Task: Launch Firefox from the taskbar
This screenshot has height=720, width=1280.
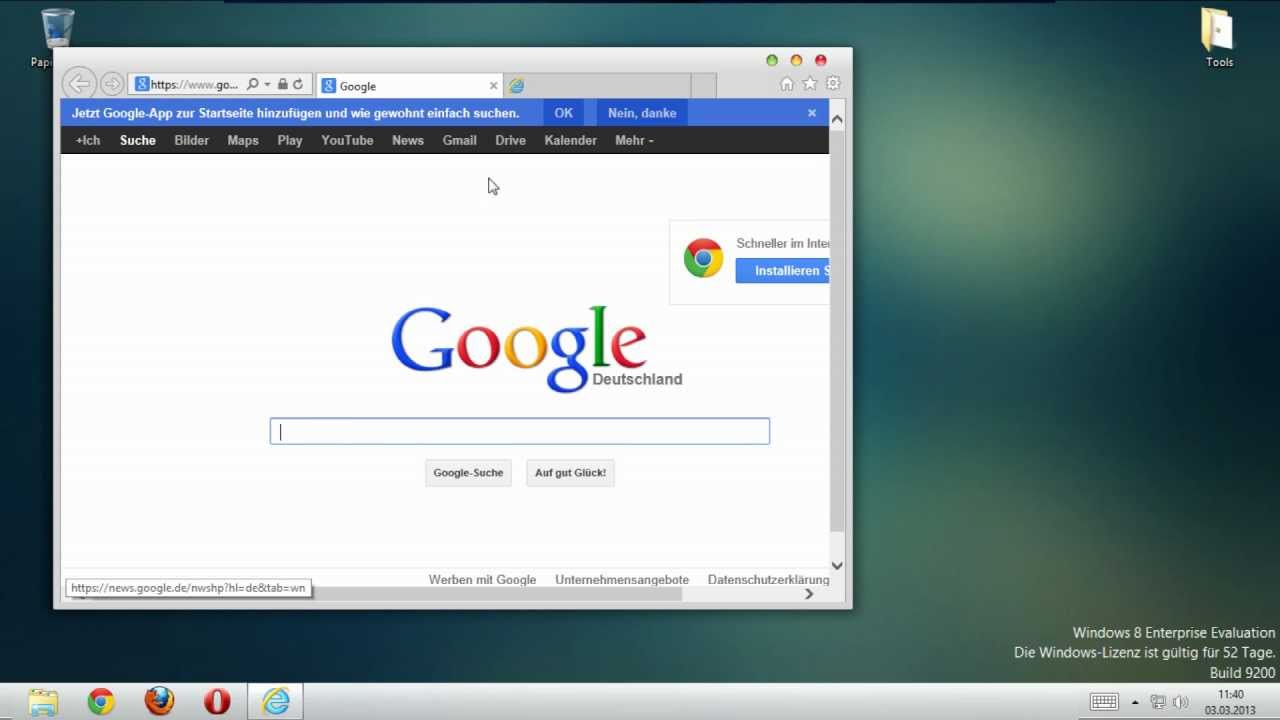Action: [x=159, y=702]
